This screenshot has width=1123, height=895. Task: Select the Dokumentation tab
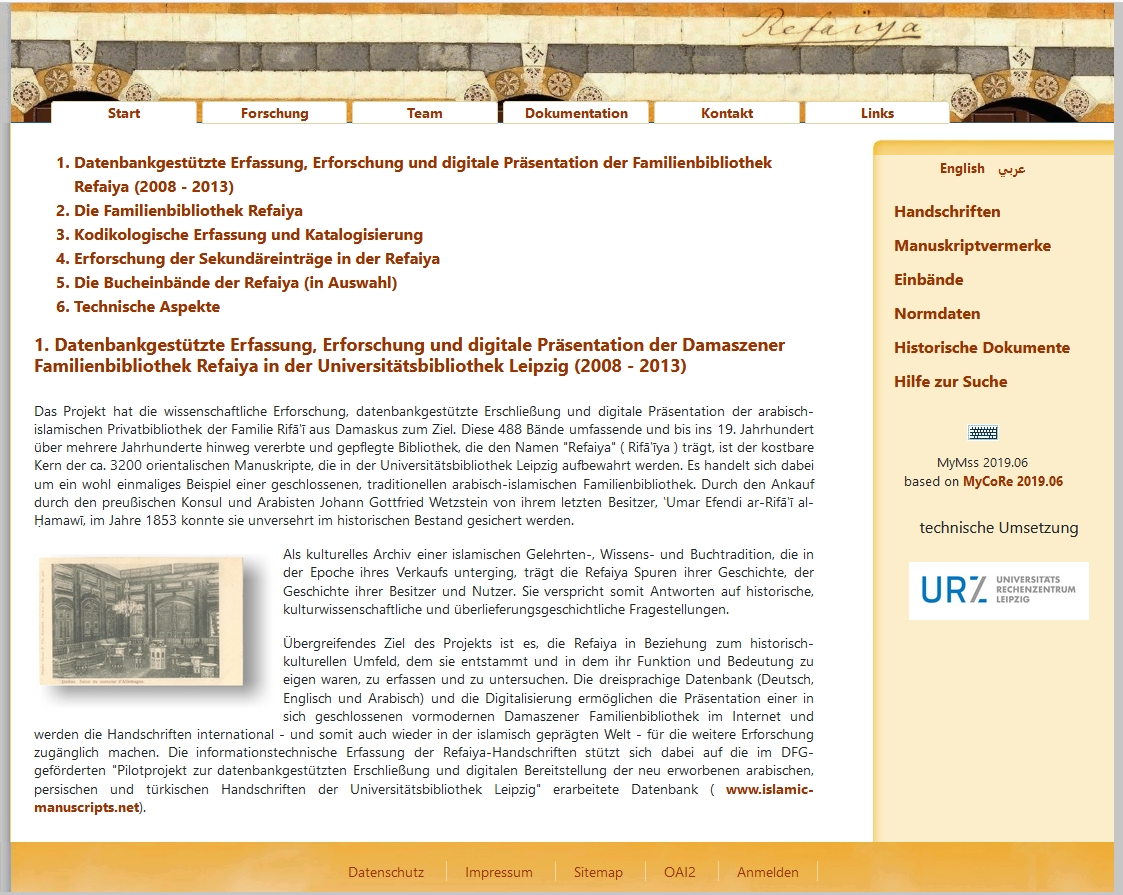pyautogui.click(x=576, y=113)
